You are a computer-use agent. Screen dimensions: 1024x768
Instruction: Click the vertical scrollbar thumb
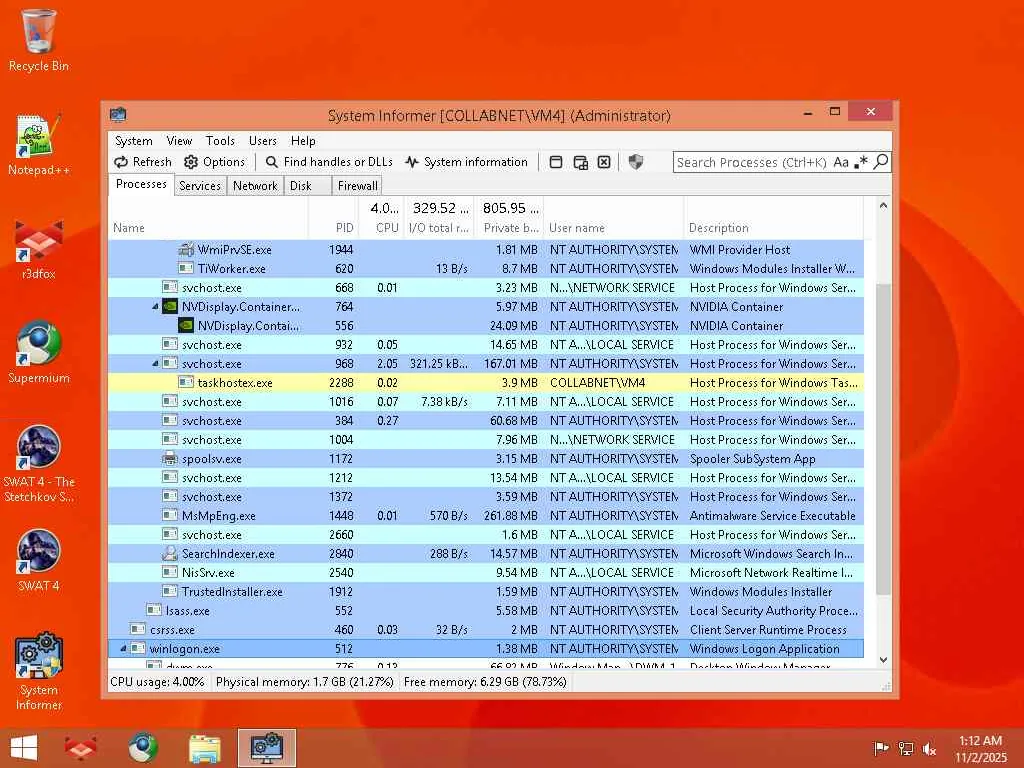pos(883,439)
